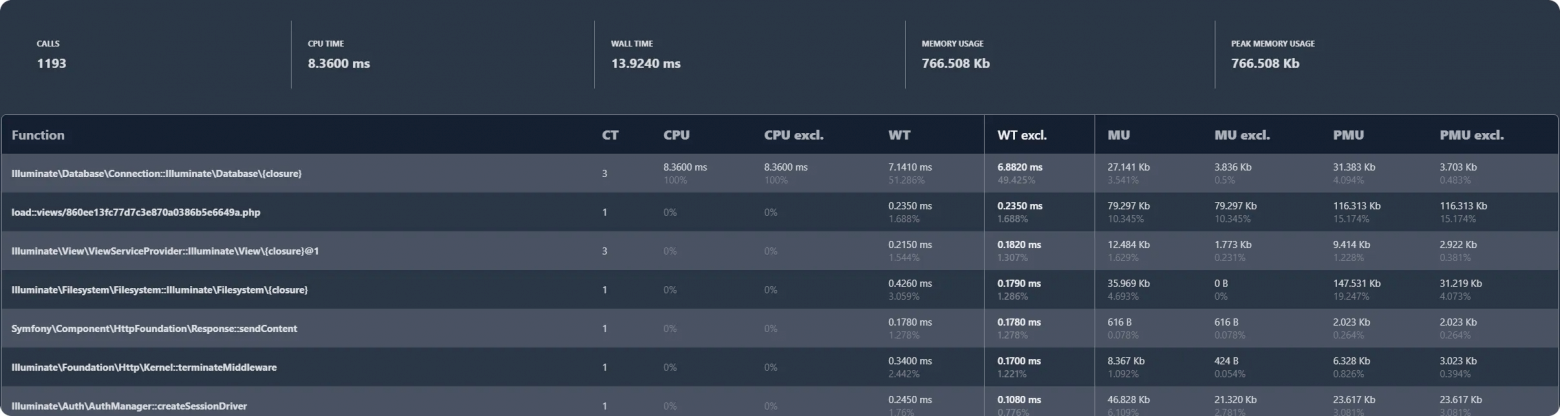The image size is (1560, 416).
Task: Click the MU excl. column header
Action: tap(1242, 135)
